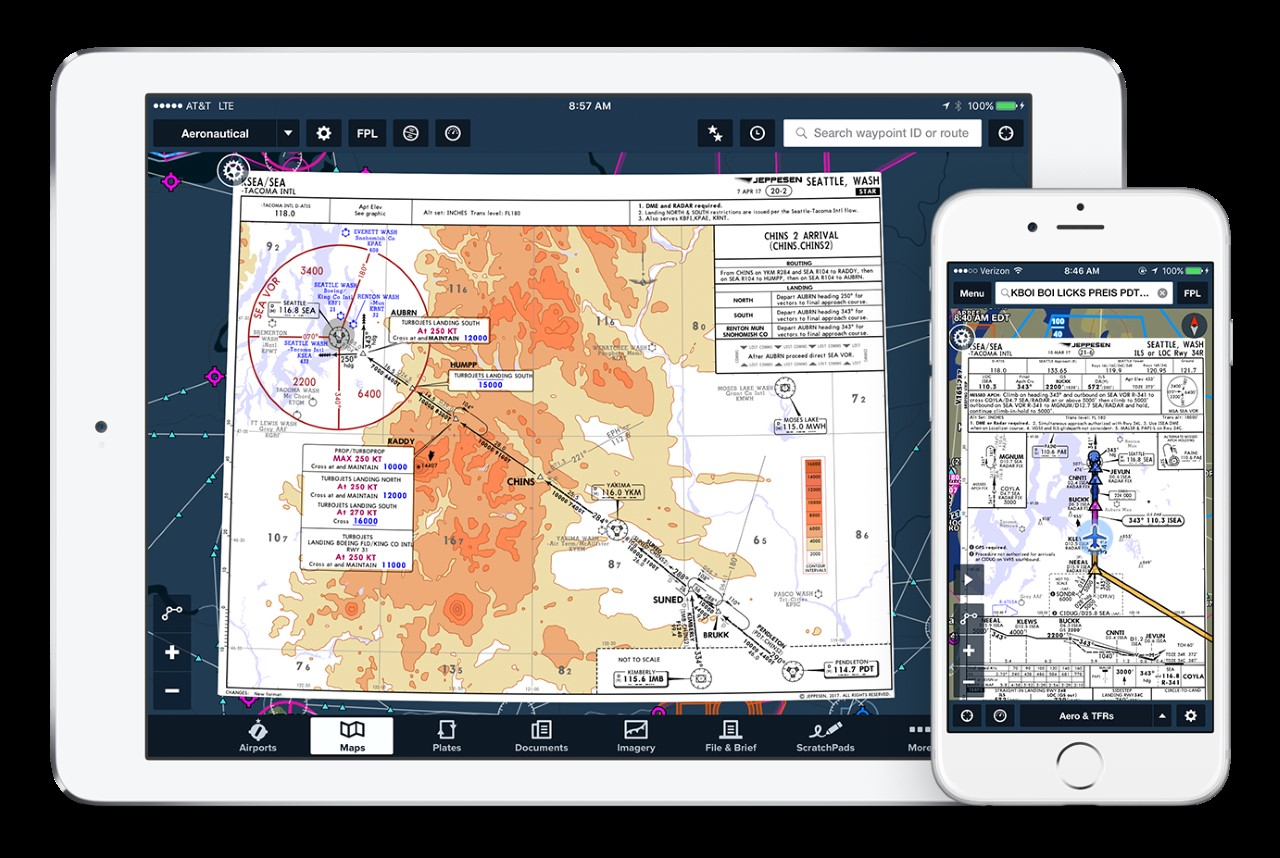
Task: Click the KBOI BOI LICKS route search field
Action: pos(1083,293)
